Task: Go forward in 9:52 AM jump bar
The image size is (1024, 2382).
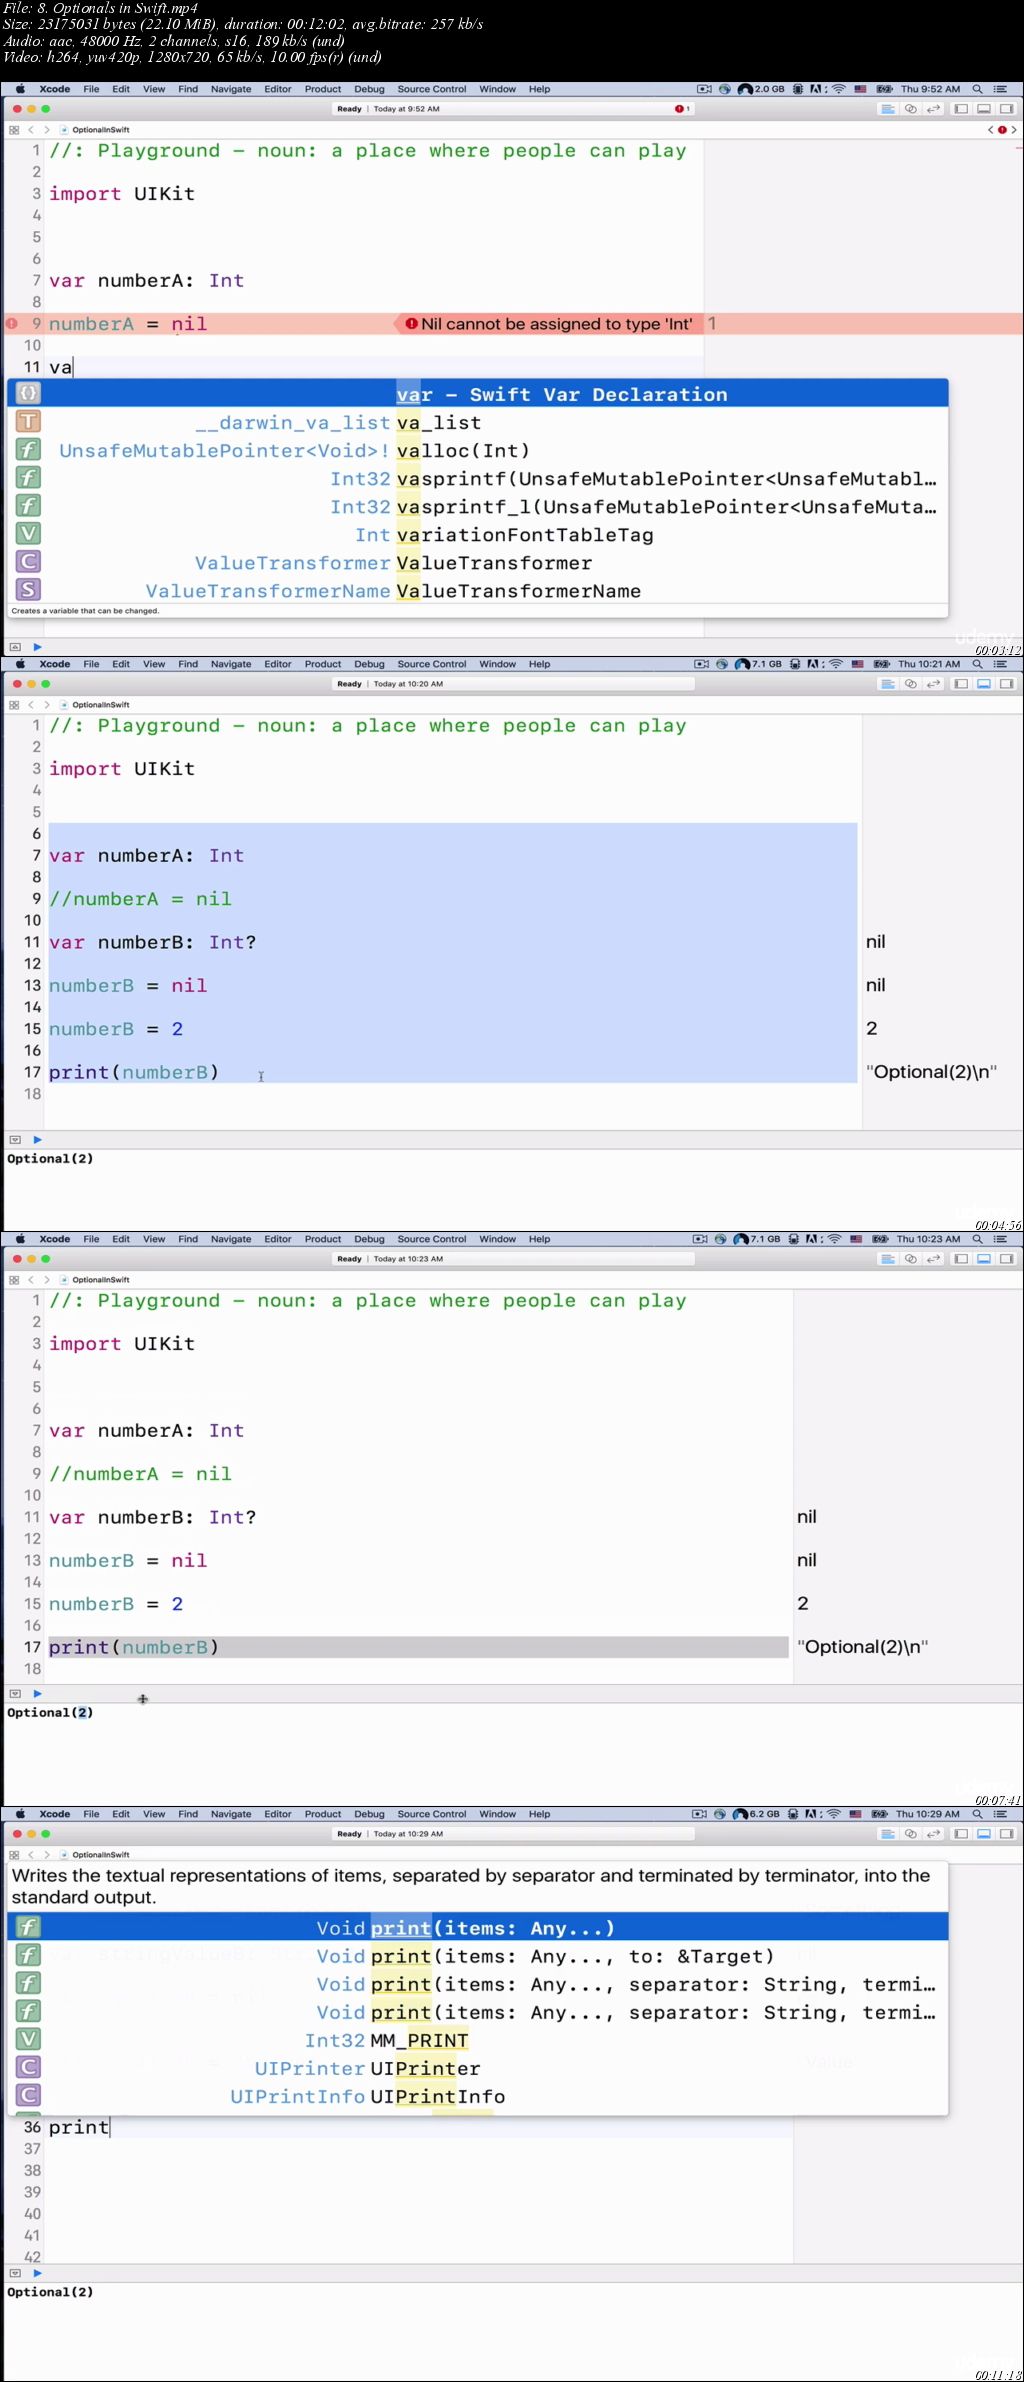Action: 46,130
